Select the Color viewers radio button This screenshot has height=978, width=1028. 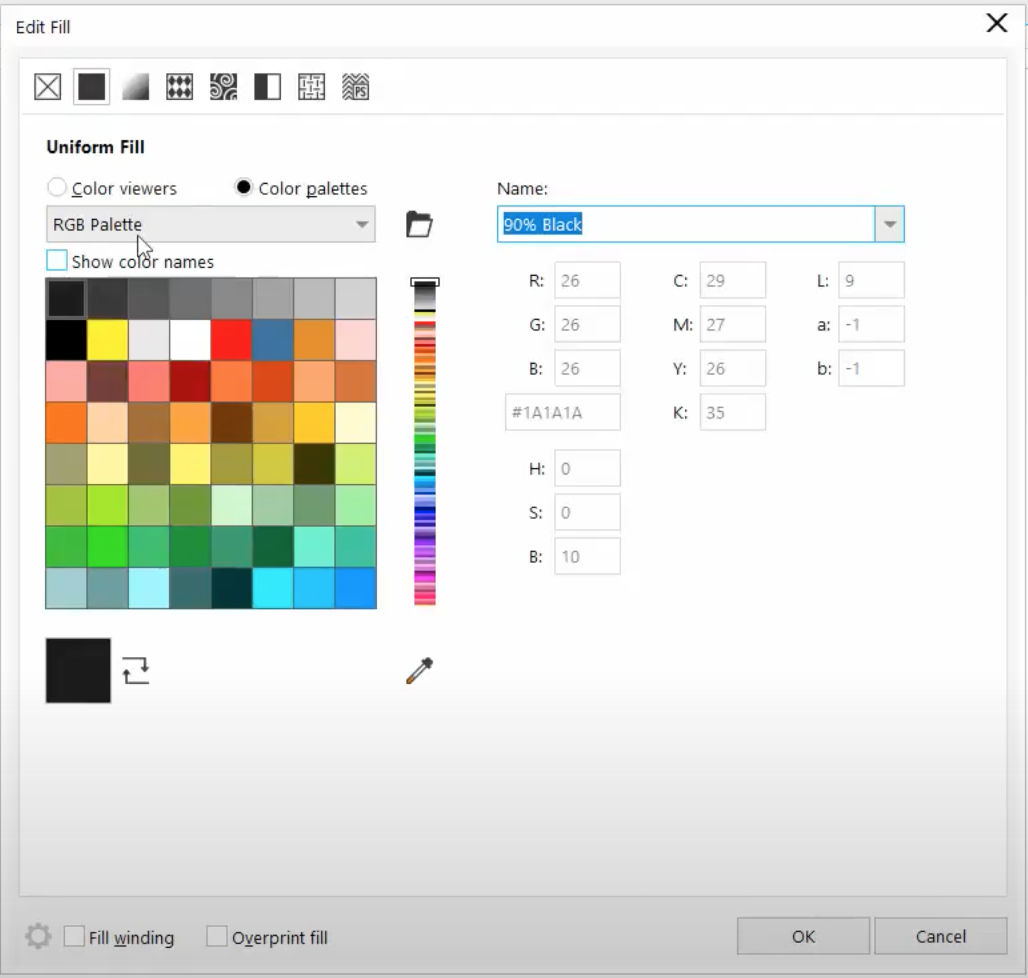(57, 188)
